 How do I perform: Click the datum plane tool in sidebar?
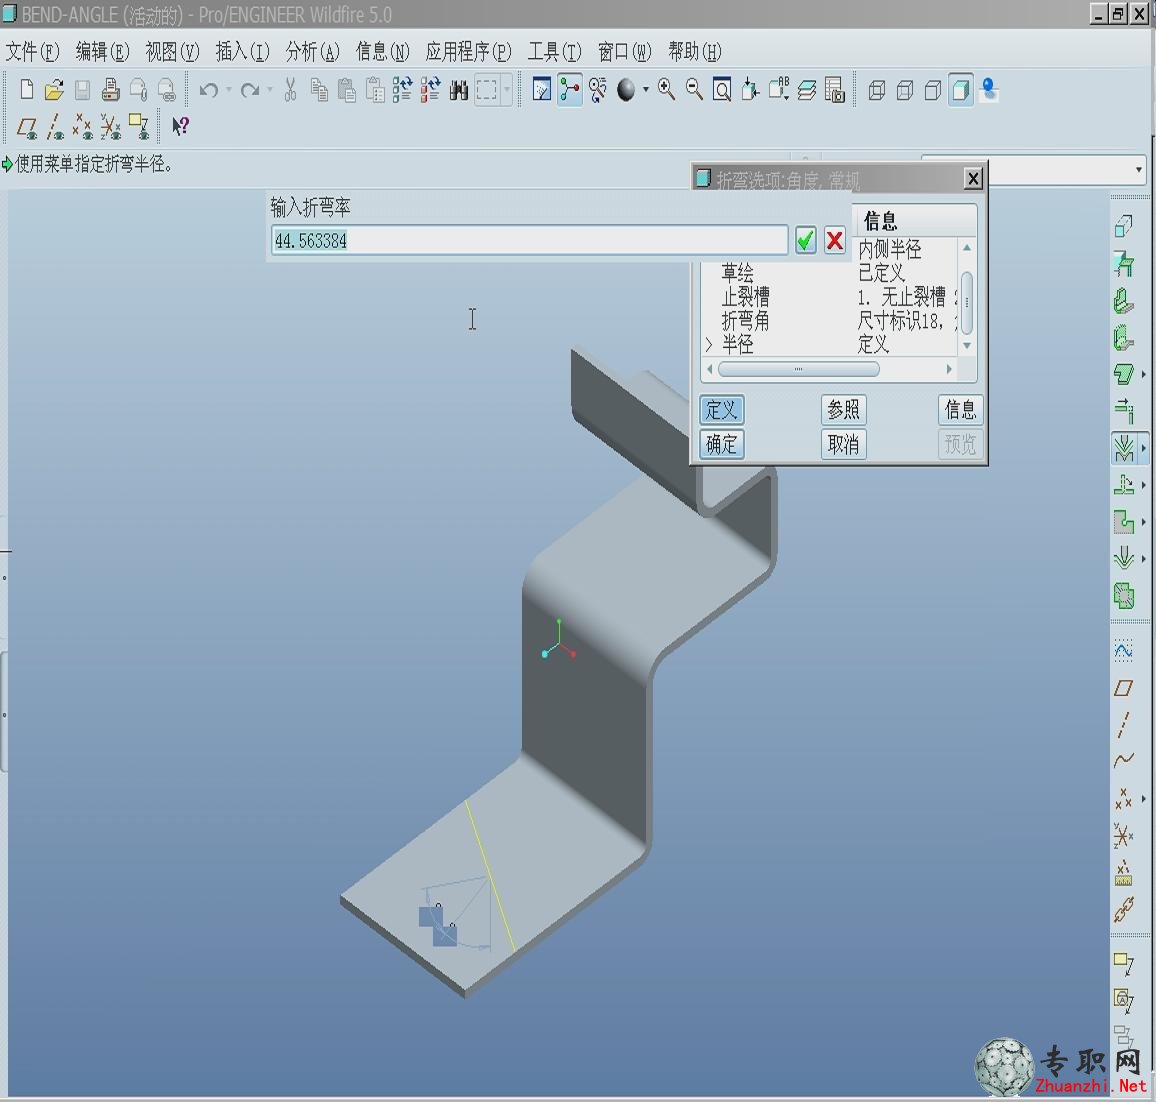click(1123, 688)
